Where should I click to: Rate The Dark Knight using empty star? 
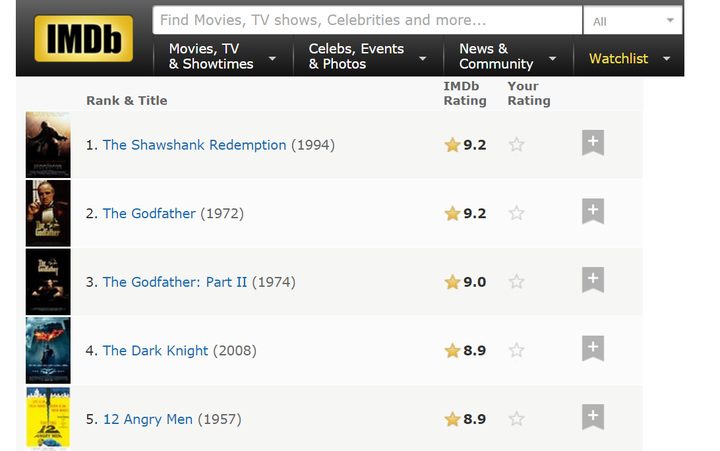(x=517, y=350)
